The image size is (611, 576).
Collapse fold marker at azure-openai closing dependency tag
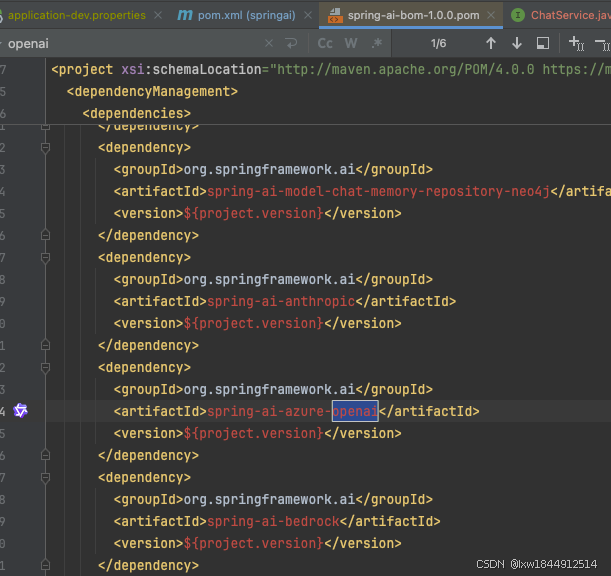[x=45, y=455]
